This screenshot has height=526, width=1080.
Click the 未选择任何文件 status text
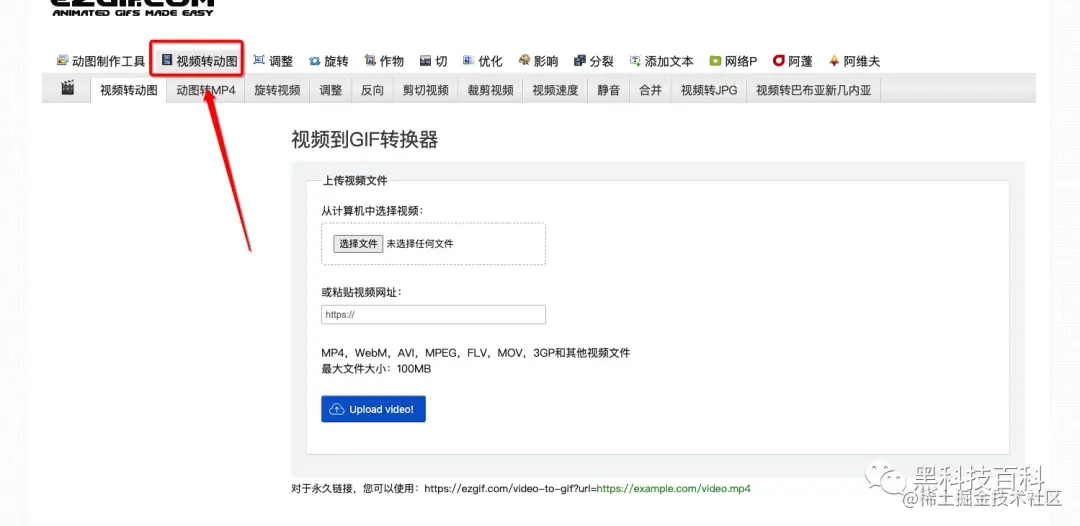[x=420, y=244]
